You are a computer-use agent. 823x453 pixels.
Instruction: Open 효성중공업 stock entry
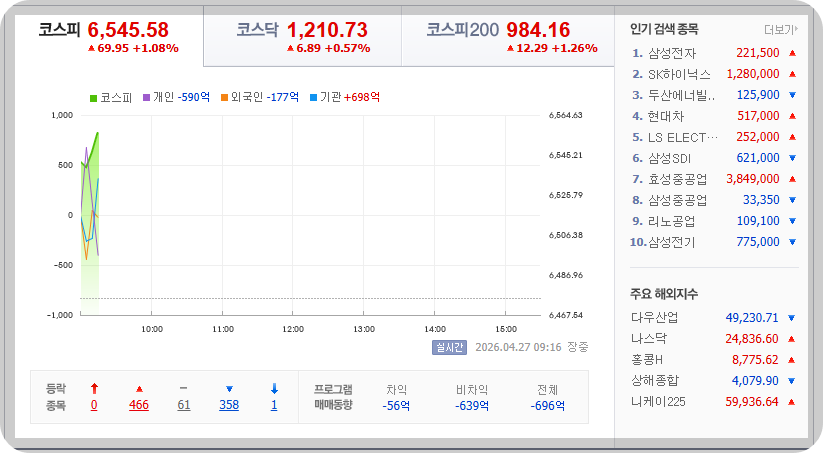click(x=678, y=179)
